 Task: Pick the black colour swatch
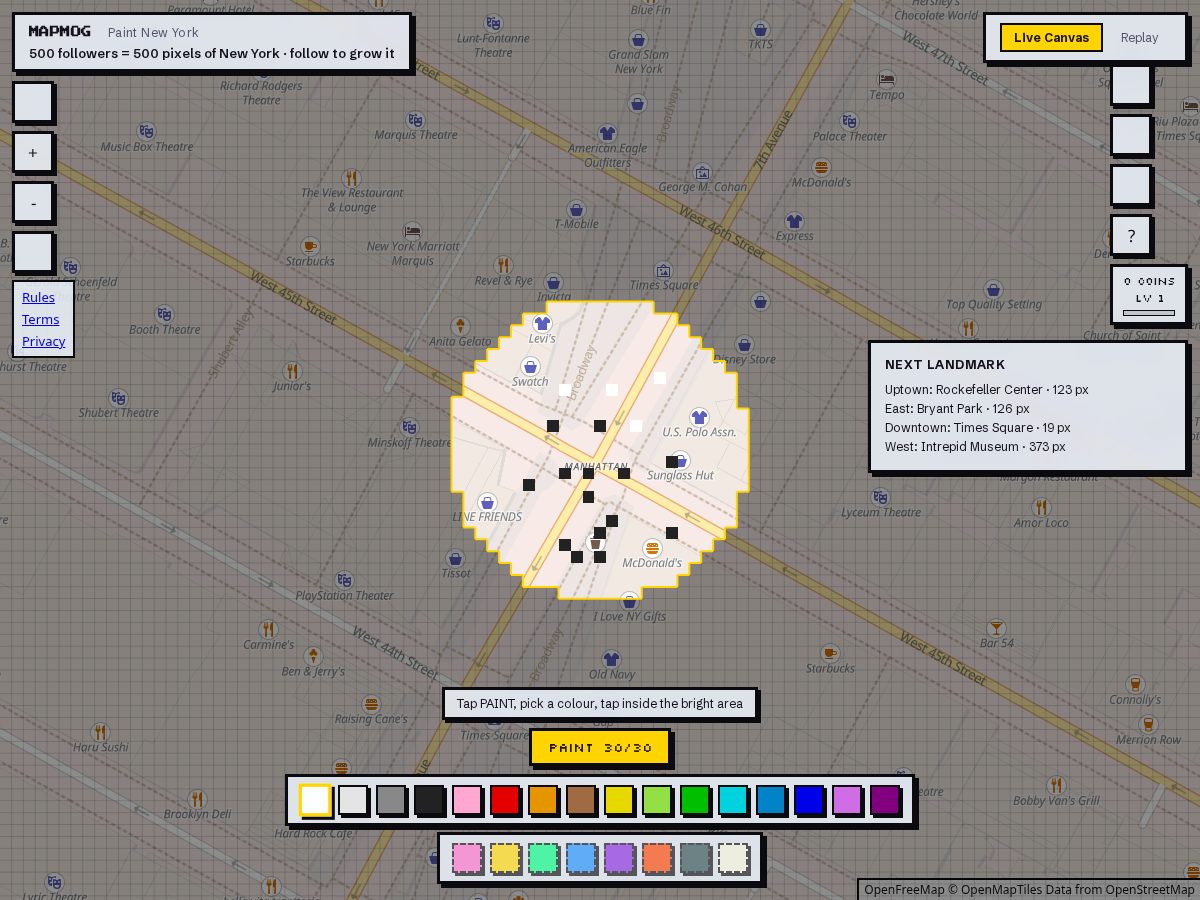coord(429,800)
